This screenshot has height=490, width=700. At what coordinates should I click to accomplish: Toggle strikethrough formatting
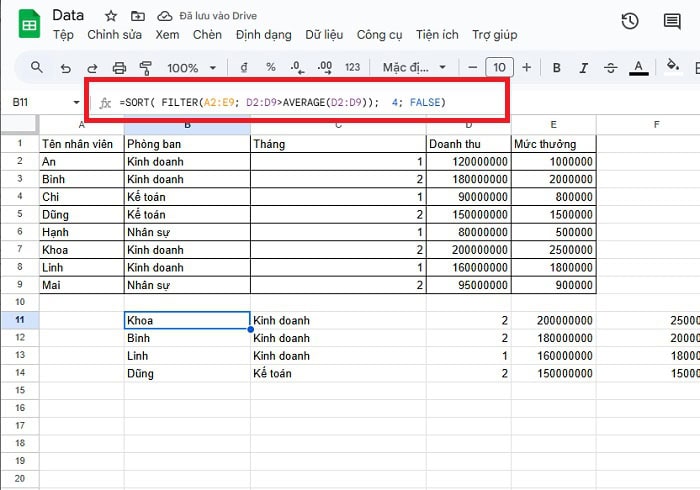[x=609, y=68]
